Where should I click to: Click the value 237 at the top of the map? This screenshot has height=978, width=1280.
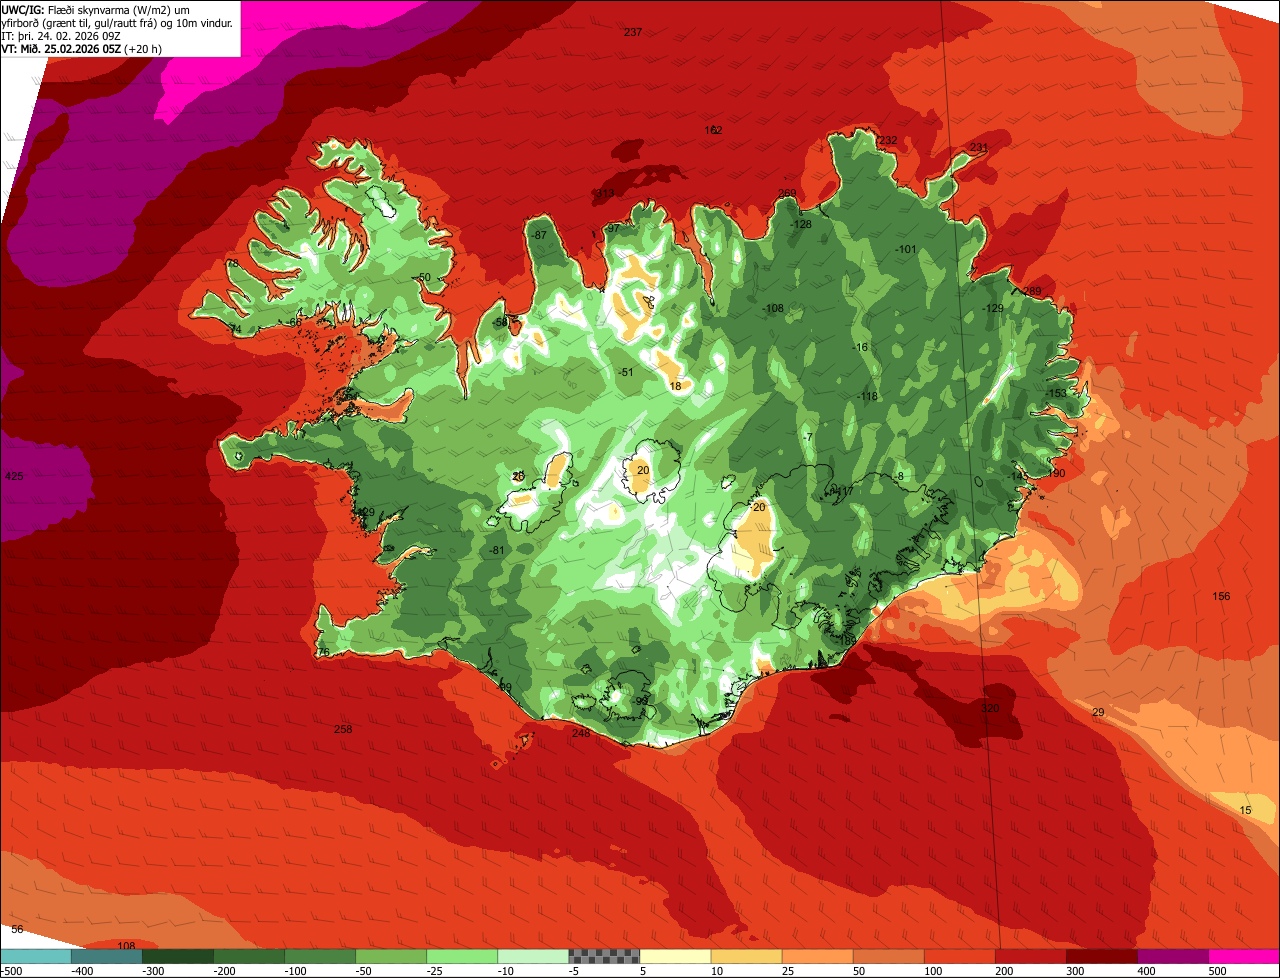pyautogui.click(x=633, y=32)
